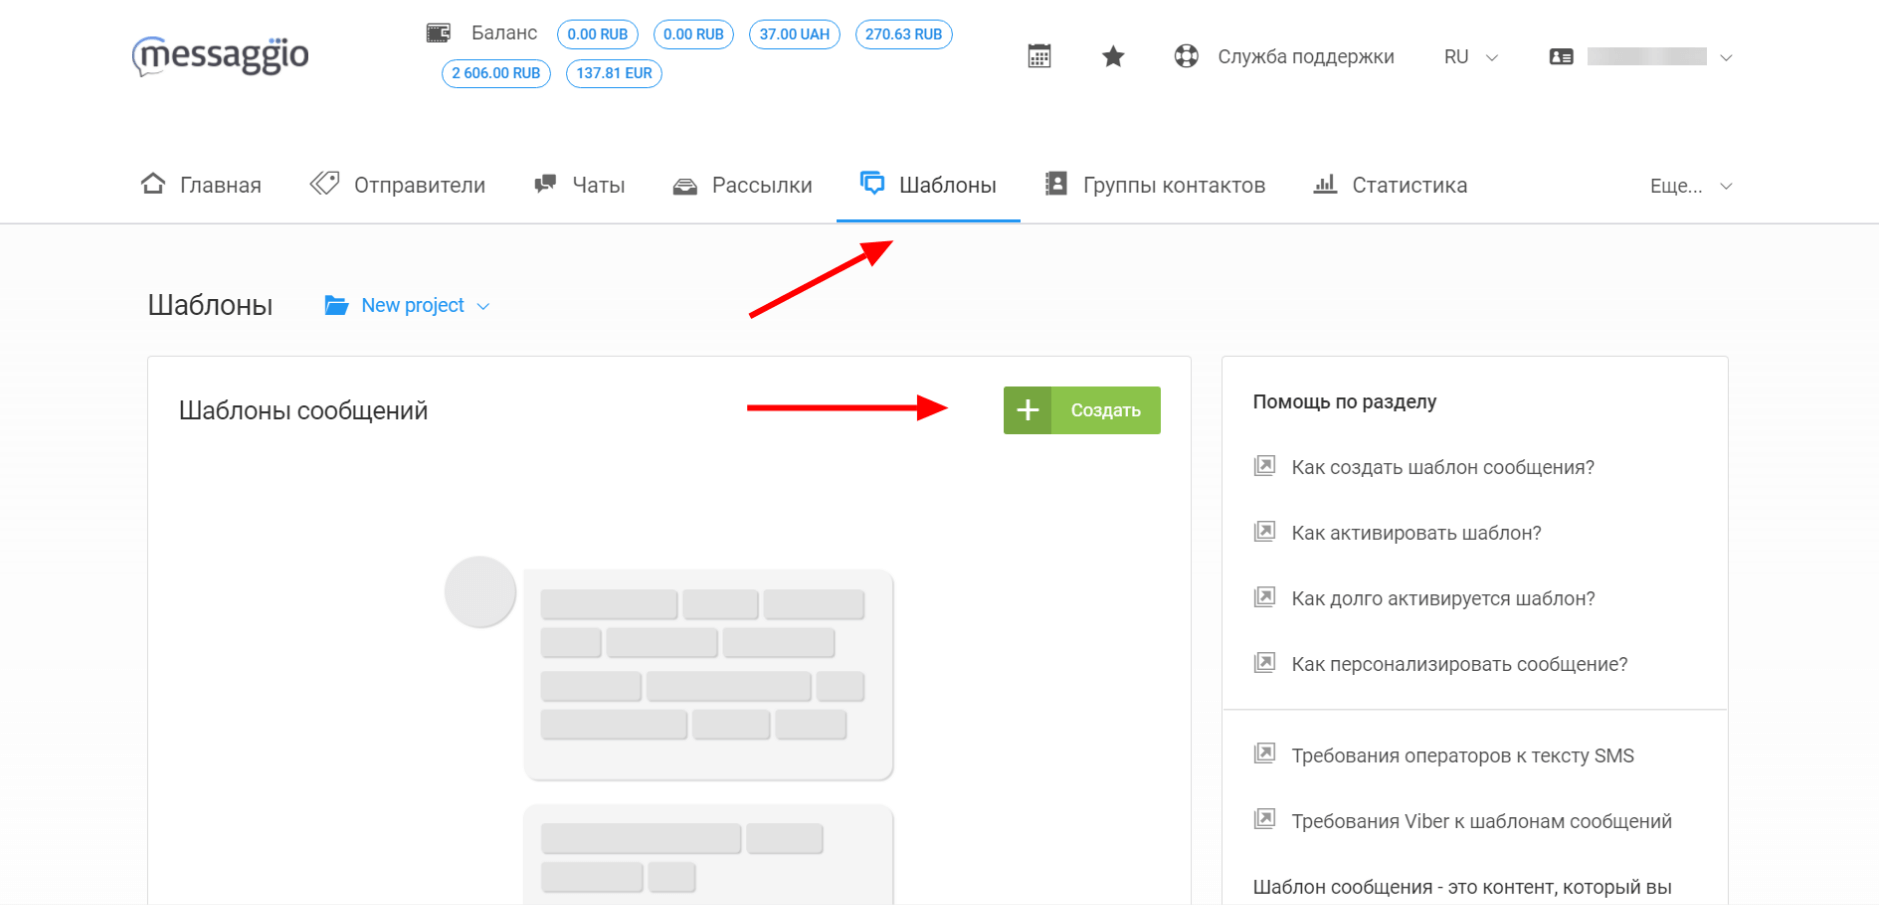Click external link icon for Как персонализировать сообщение
Screen dimensions: 1879x905
[1265, 663]
